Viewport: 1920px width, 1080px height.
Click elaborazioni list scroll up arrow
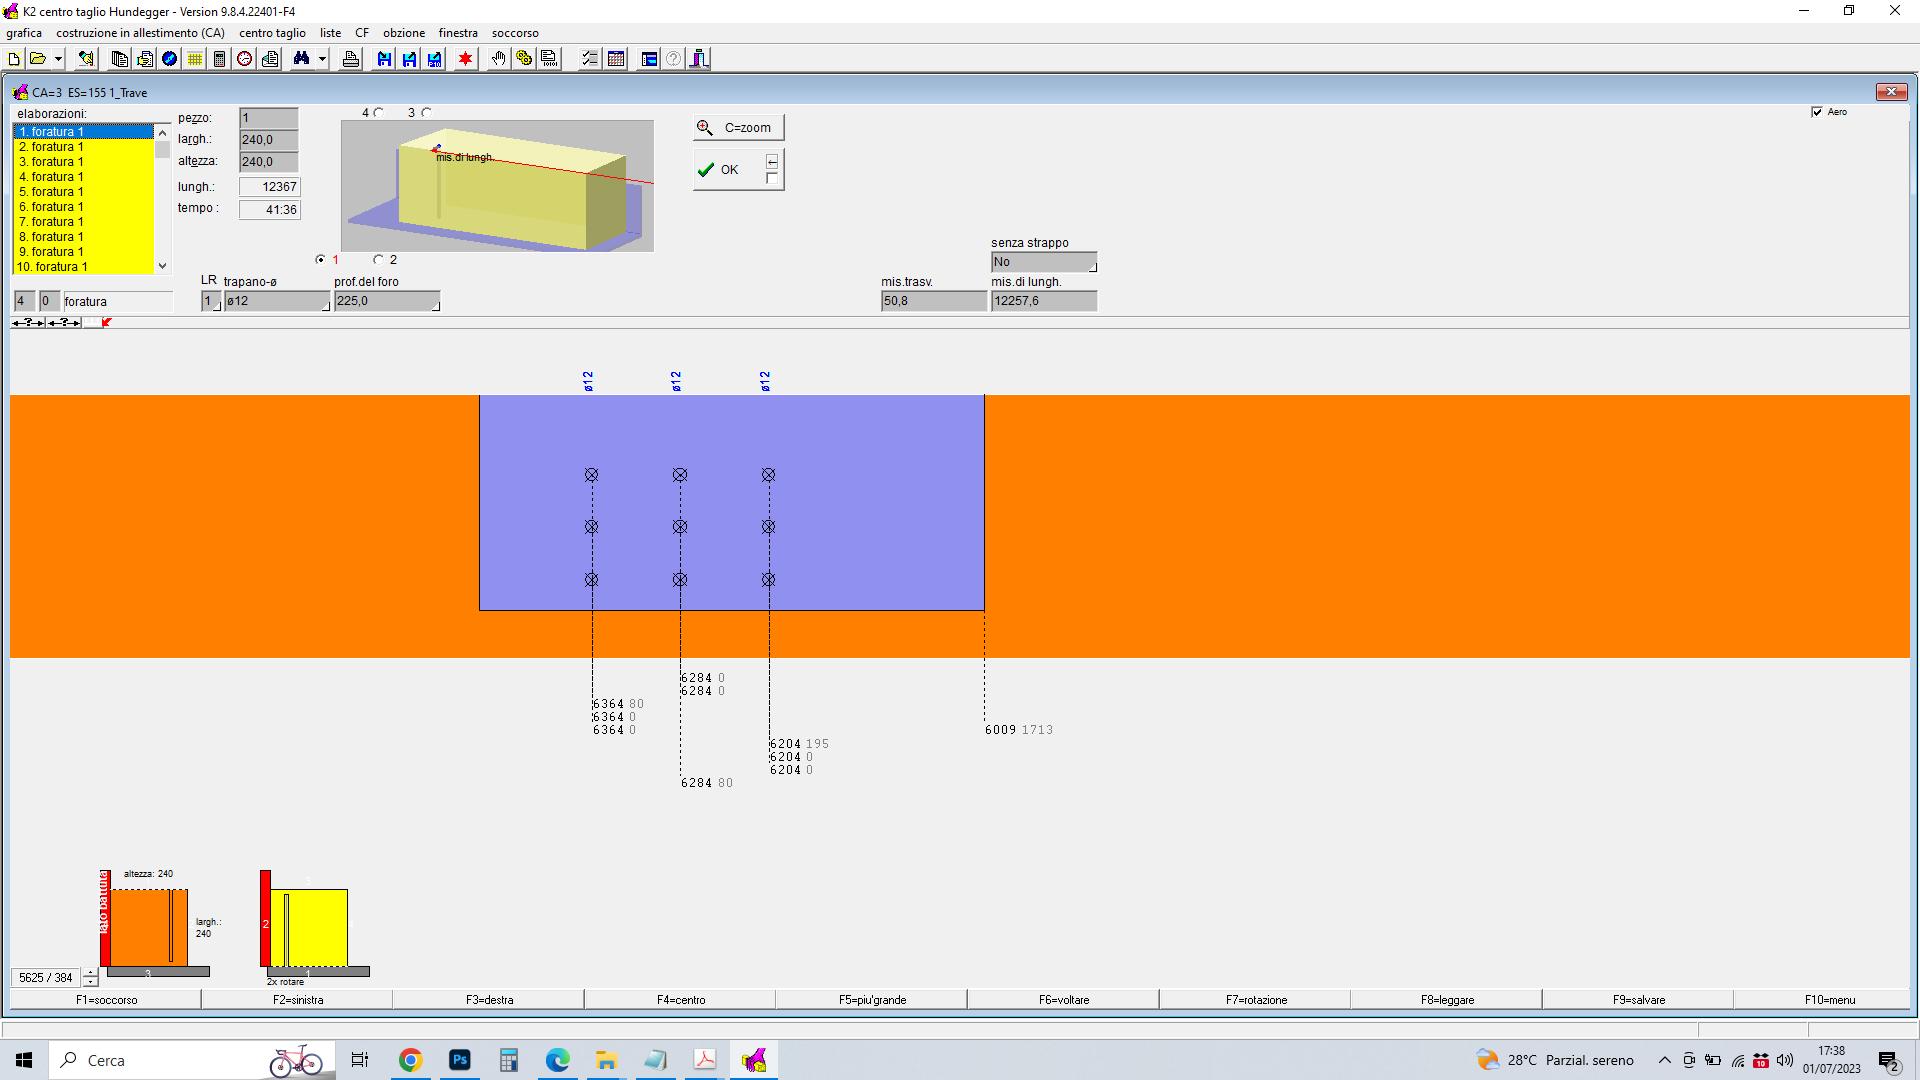click(162, 132)
